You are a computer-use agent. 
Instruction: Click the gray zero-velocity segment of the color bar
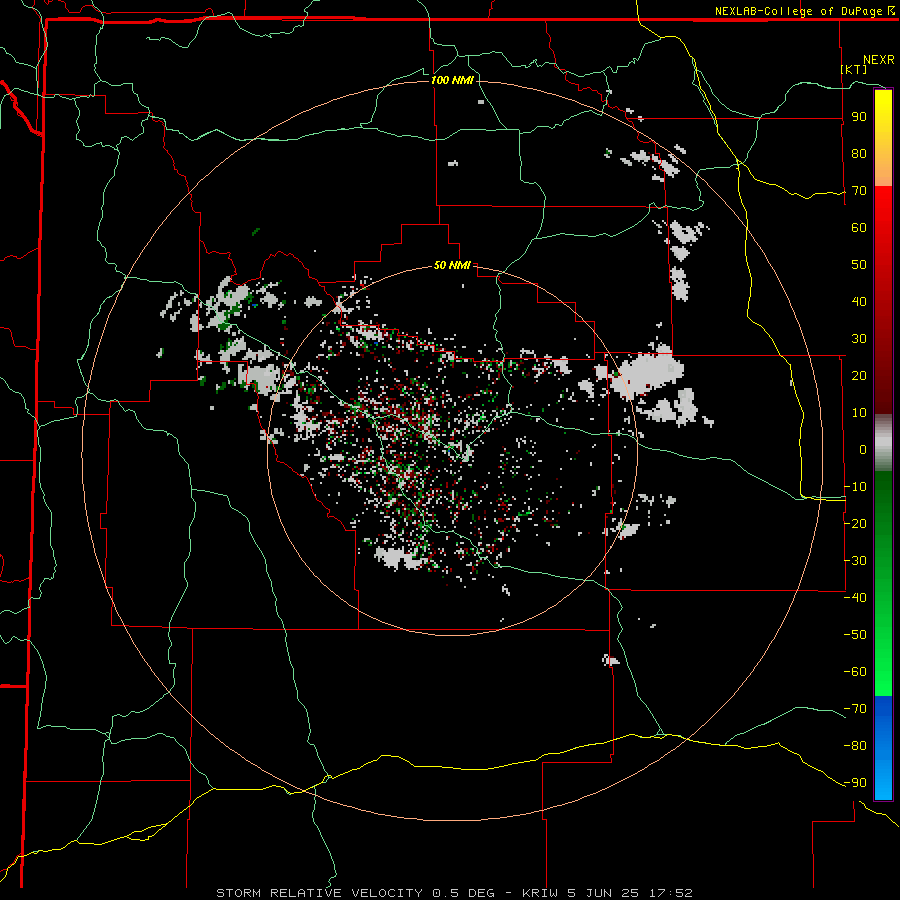click(883, 443)
